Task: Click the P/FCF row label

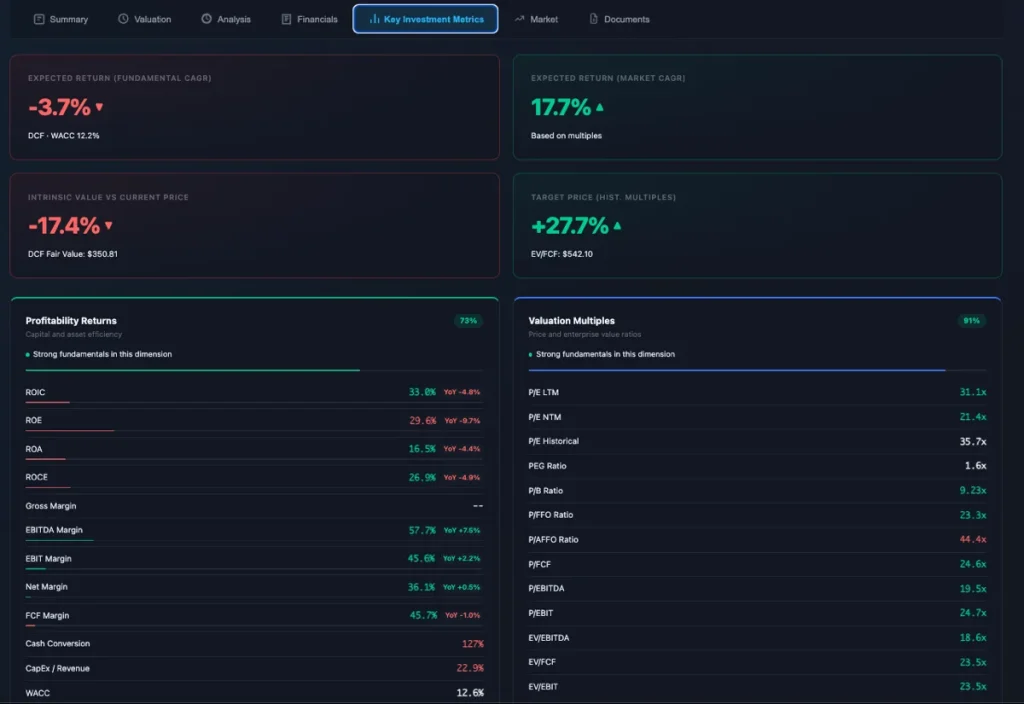Action: (x=539, y=564)
